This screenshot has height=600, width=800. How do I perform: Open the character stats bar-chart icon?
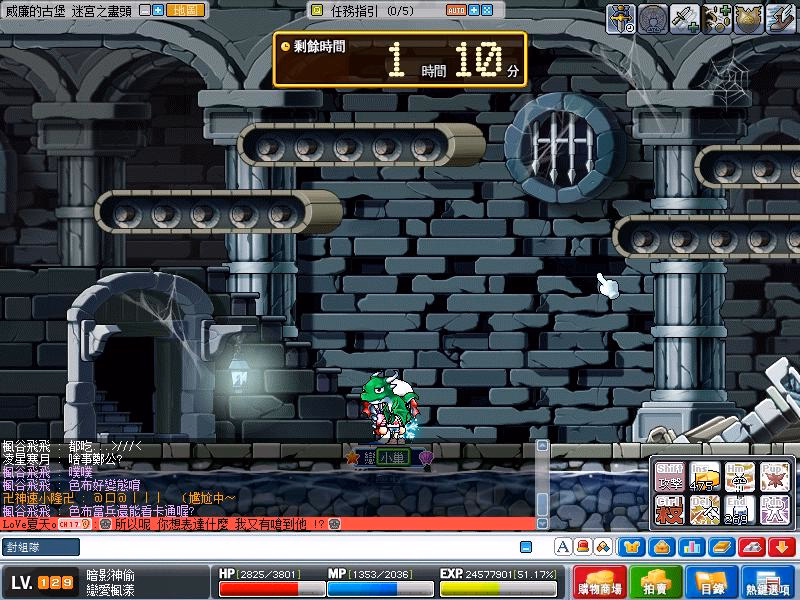[690, 547]
